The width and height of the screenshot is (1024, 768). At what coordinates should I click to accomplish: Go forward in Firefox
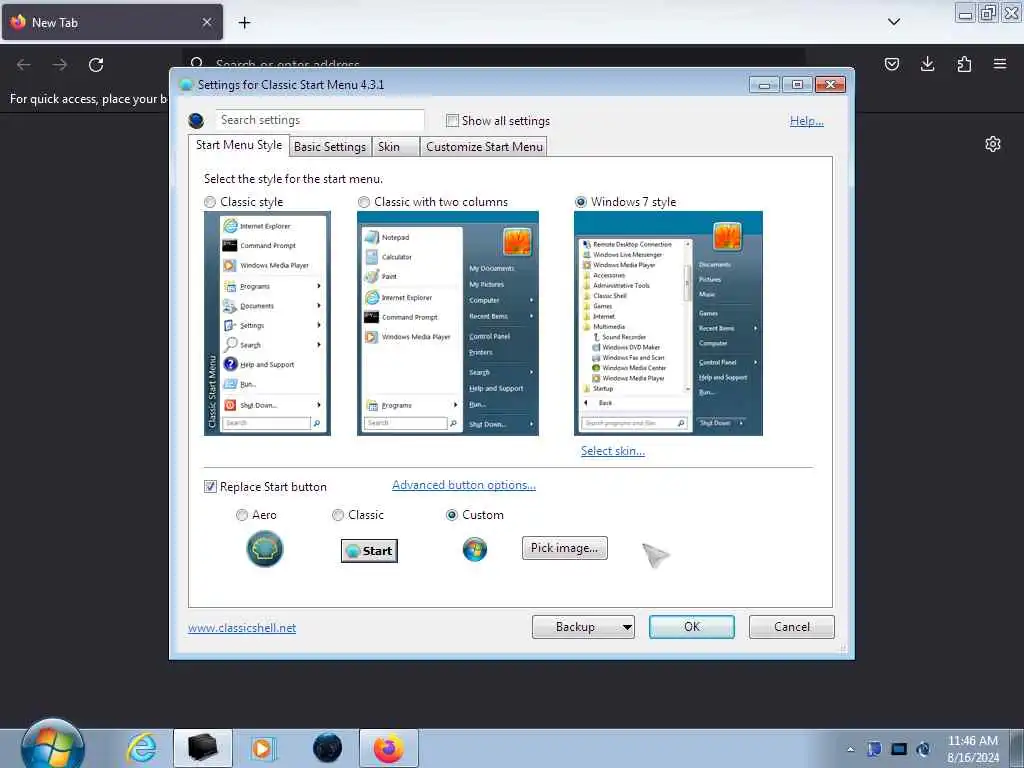(x=60, y=65)
